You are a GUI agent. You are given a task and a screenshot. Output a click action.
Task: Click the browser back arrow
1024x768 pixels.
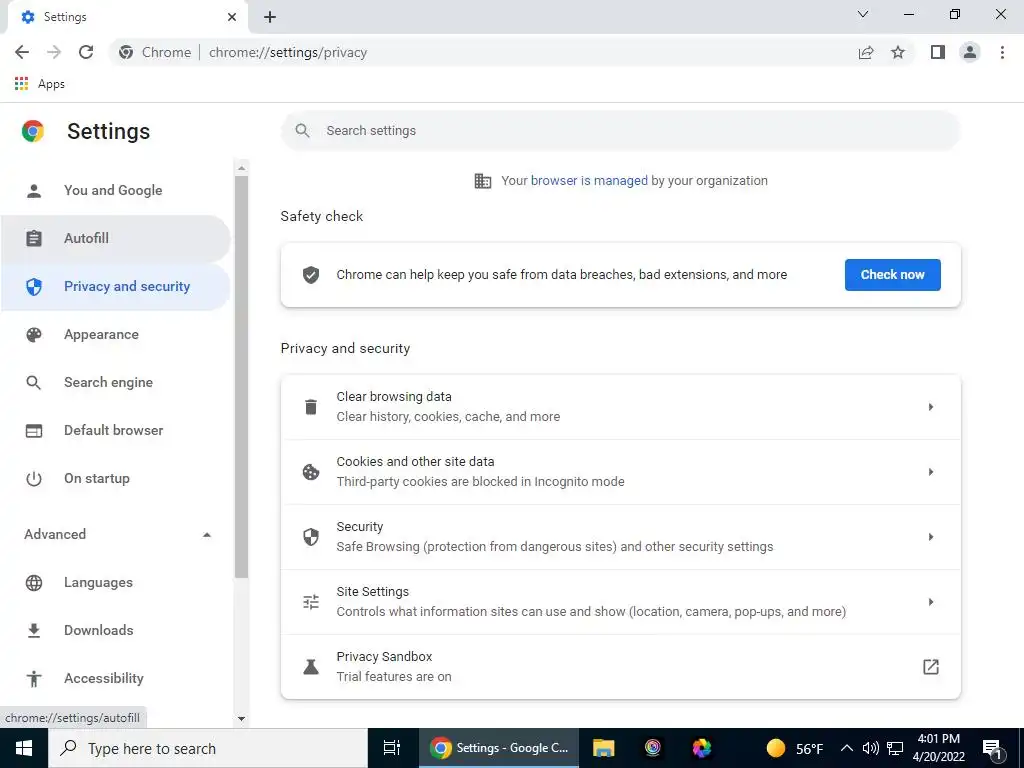[22, 52]
